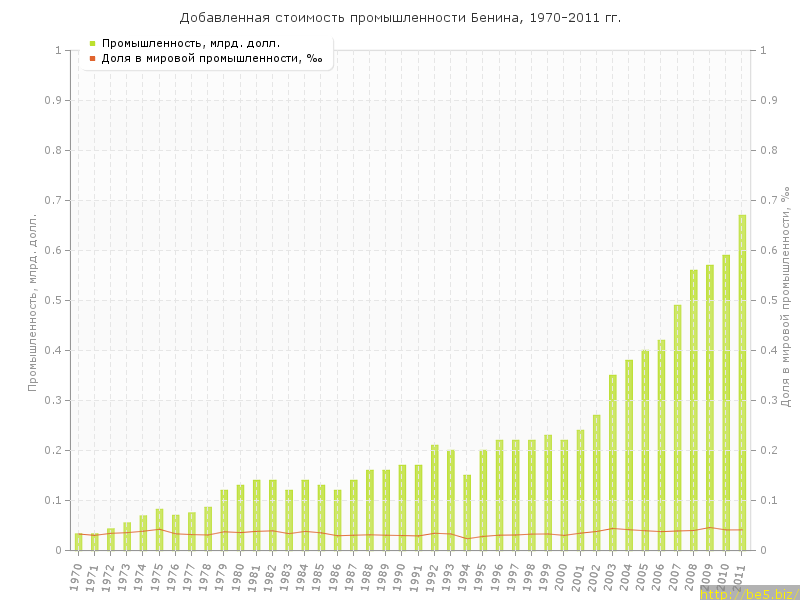The image size is (800, 600).
Task: Click the 1975 year label on x-axis
Action: point(157,577)
